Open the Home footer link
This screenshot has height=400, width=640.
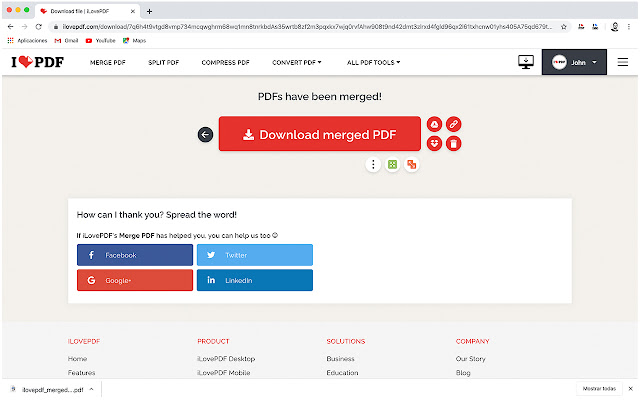[x=77, y=359]
